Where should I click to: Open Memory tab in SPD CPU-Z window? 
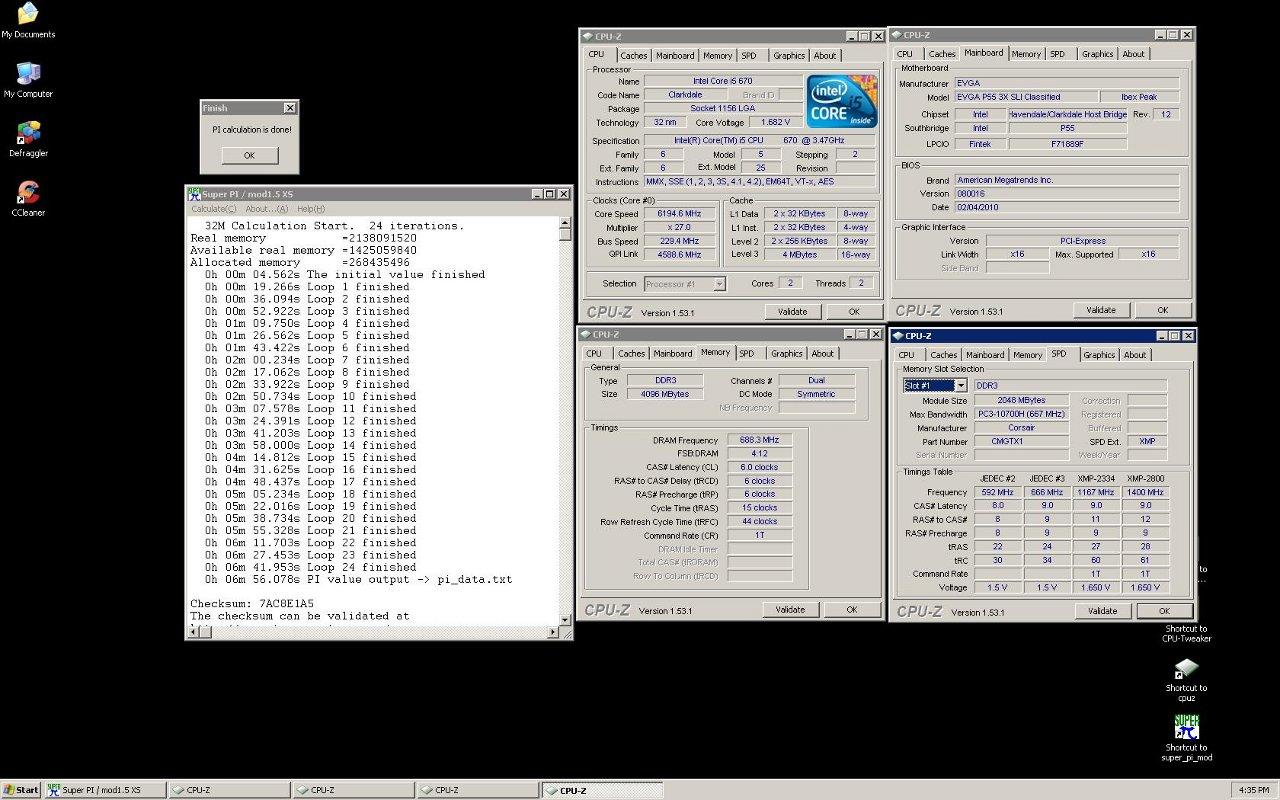(1027, 355)
